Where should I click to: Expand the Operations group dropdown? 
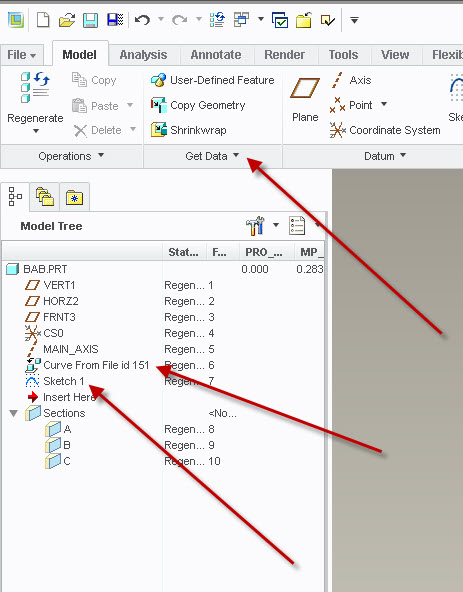[x=101, y=155]
